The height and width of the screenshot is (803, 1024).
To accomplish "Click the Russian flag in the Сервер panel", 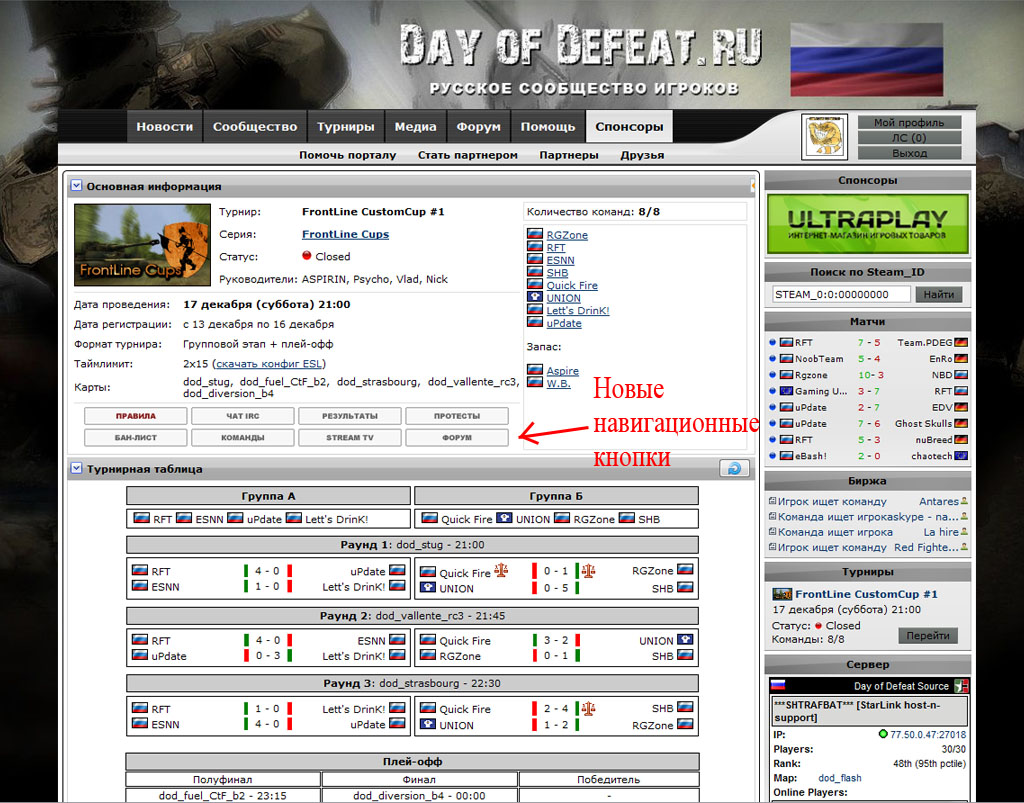I will tap(777, 685).
